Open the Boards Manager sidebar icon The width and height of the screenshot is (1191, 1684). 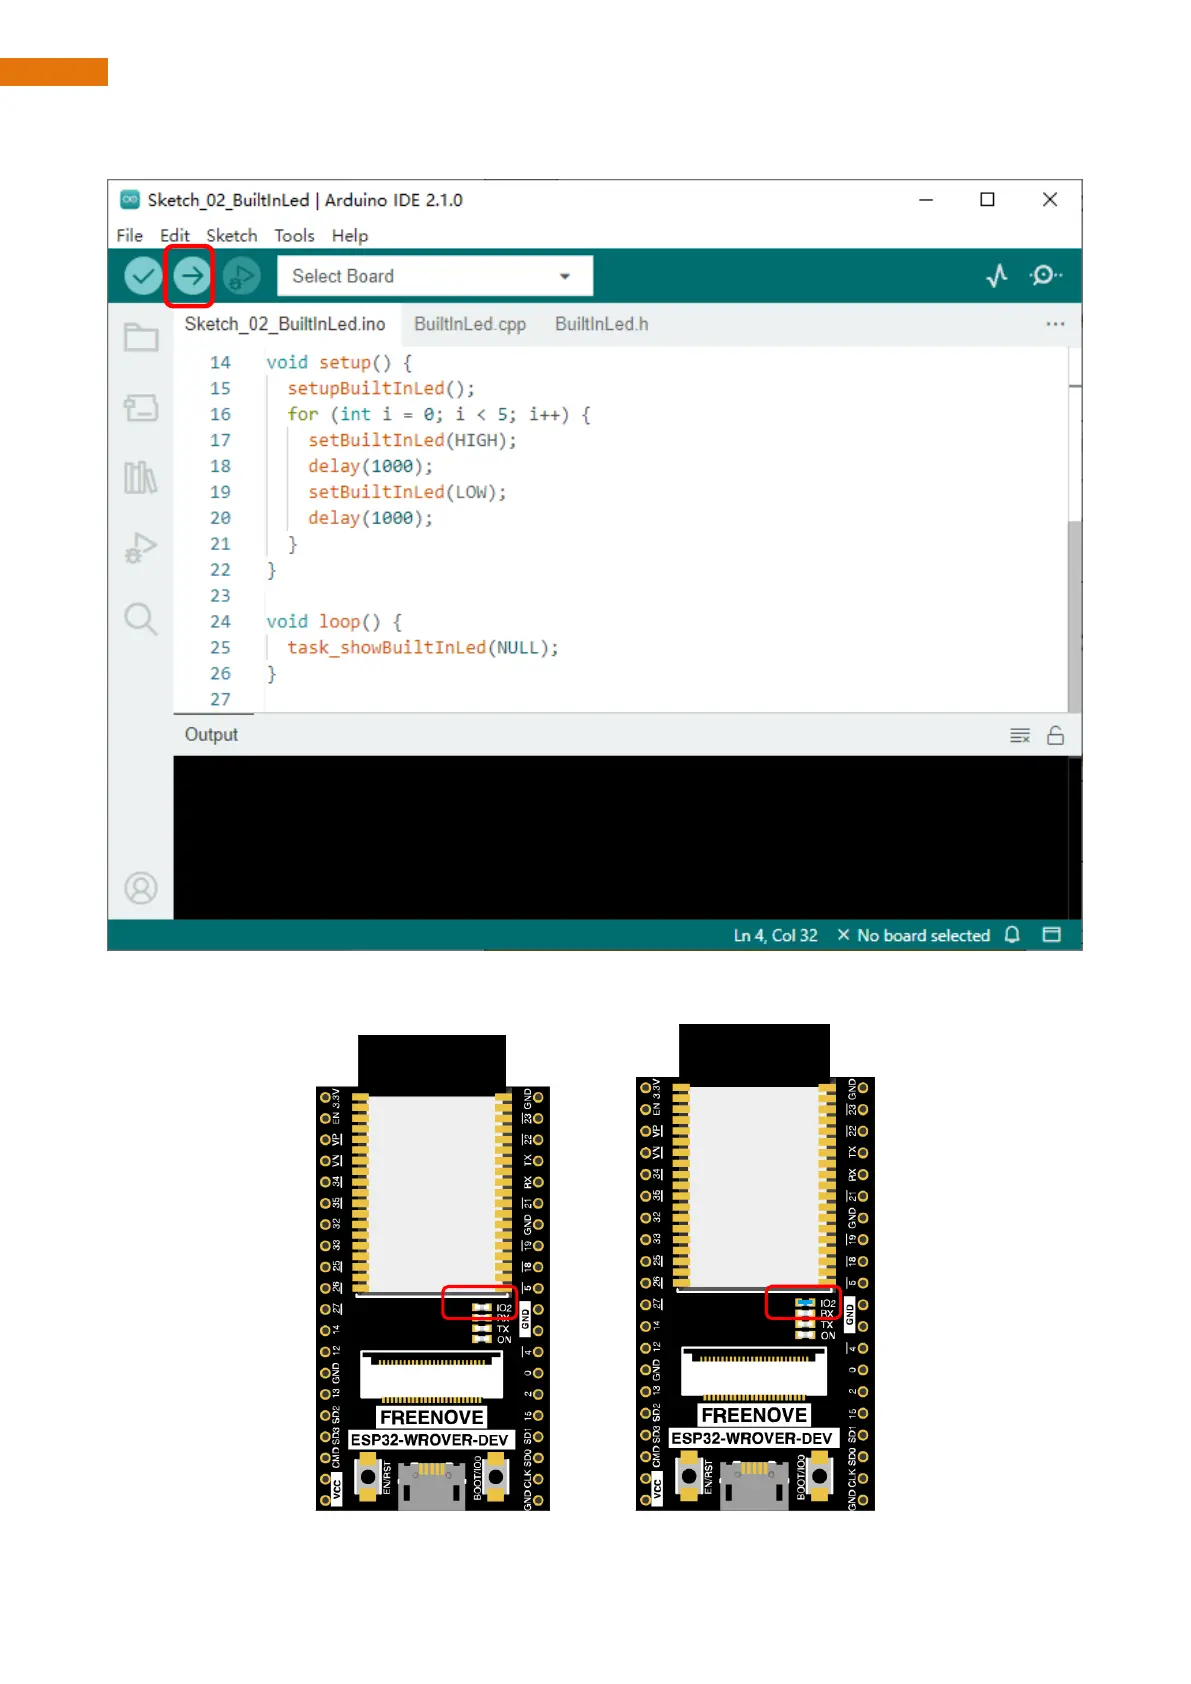tap(141, 408)
